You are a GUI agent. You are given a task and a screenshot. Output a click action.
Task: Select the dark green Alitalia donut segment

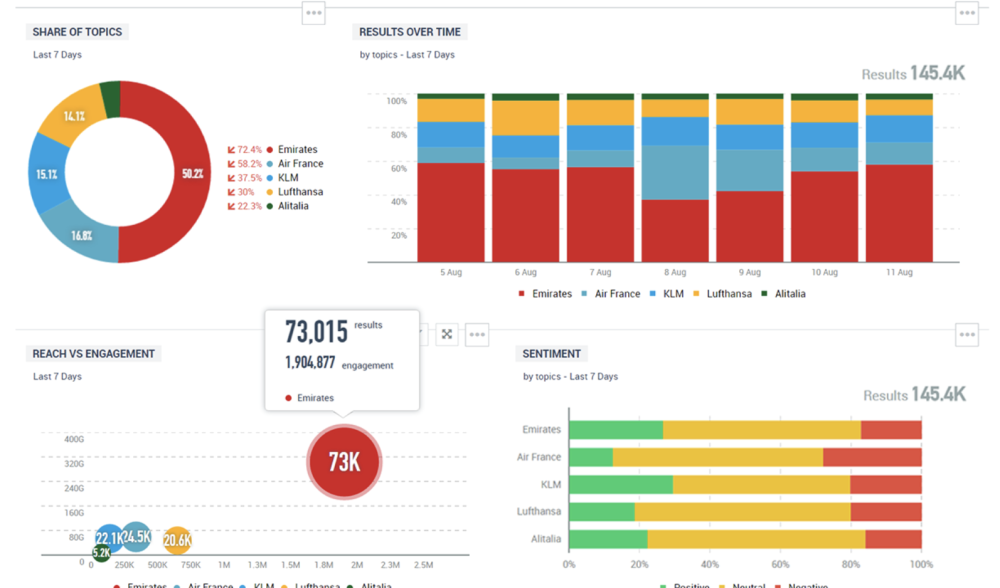(x=111, y=99)
